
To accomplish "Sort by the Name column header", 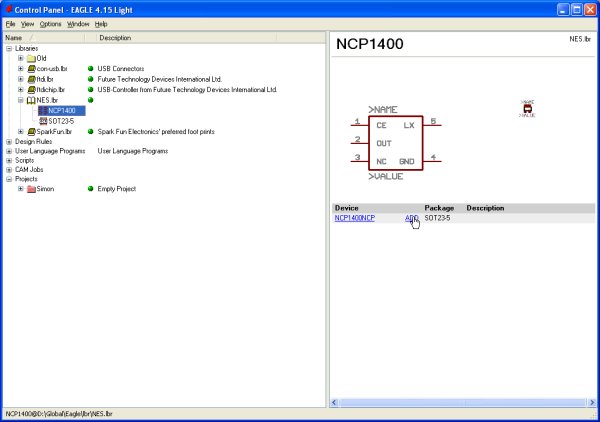I will (x=44, y=37).
